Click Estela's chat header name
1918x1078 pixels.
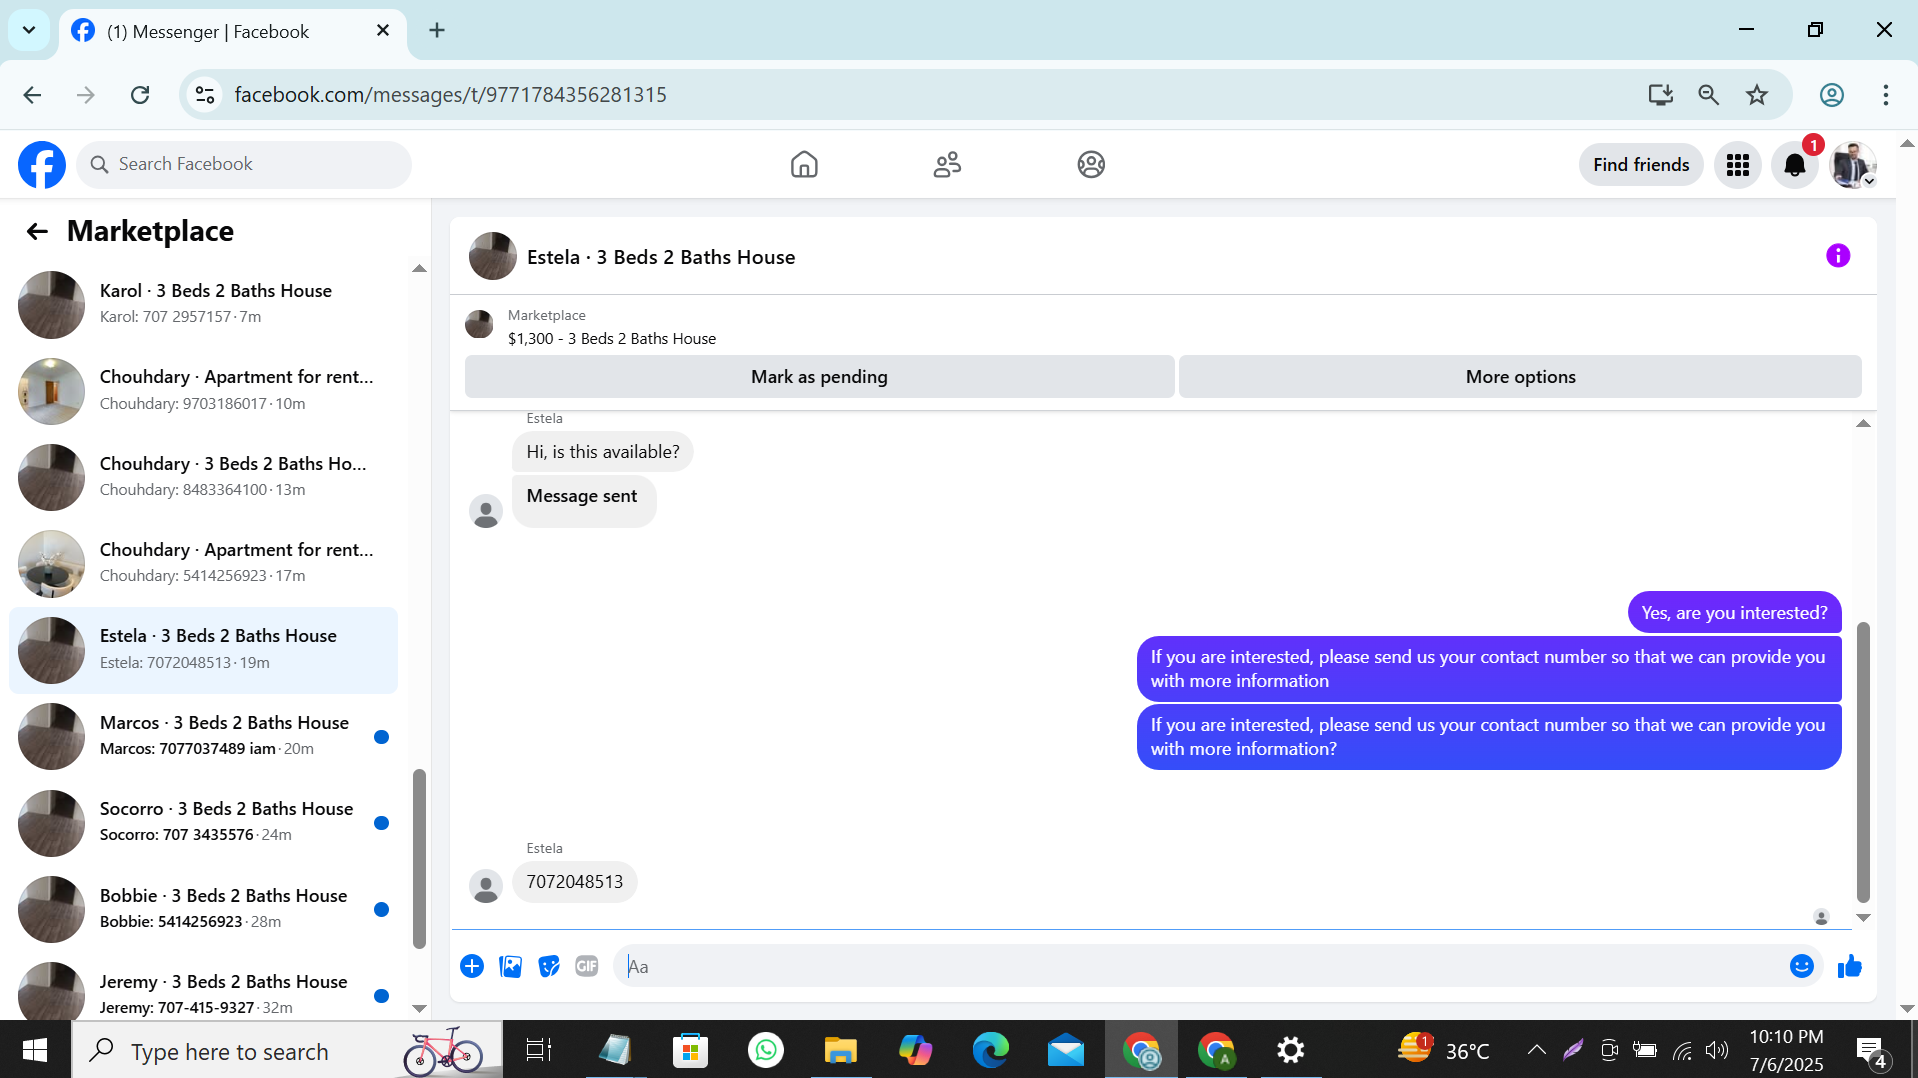click(x=661, y=257)
